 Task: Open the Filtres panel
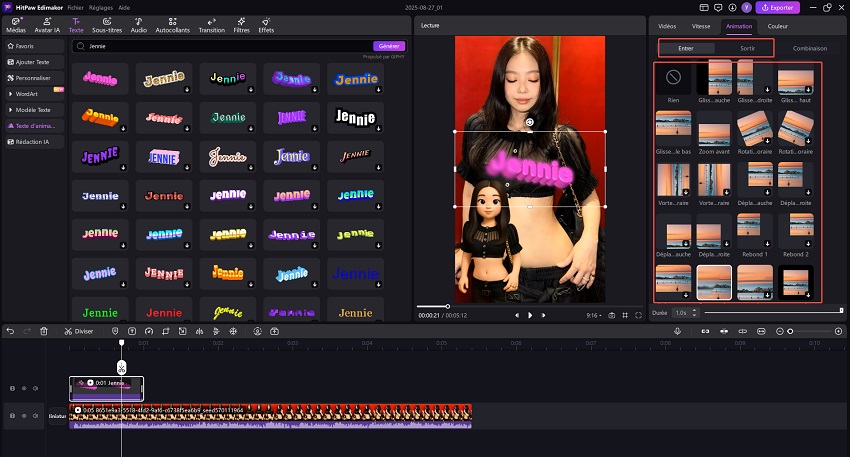point(241,25)
